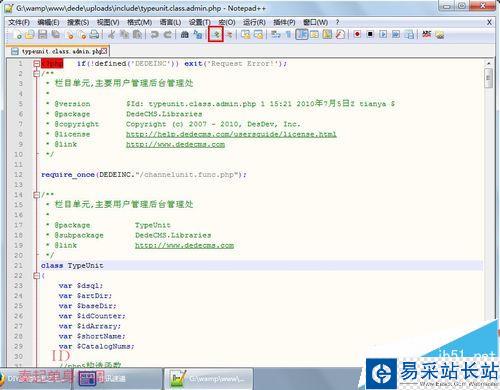Create a new document via toolbar
The width and height of the screenshot is (500, 390).
18,35
